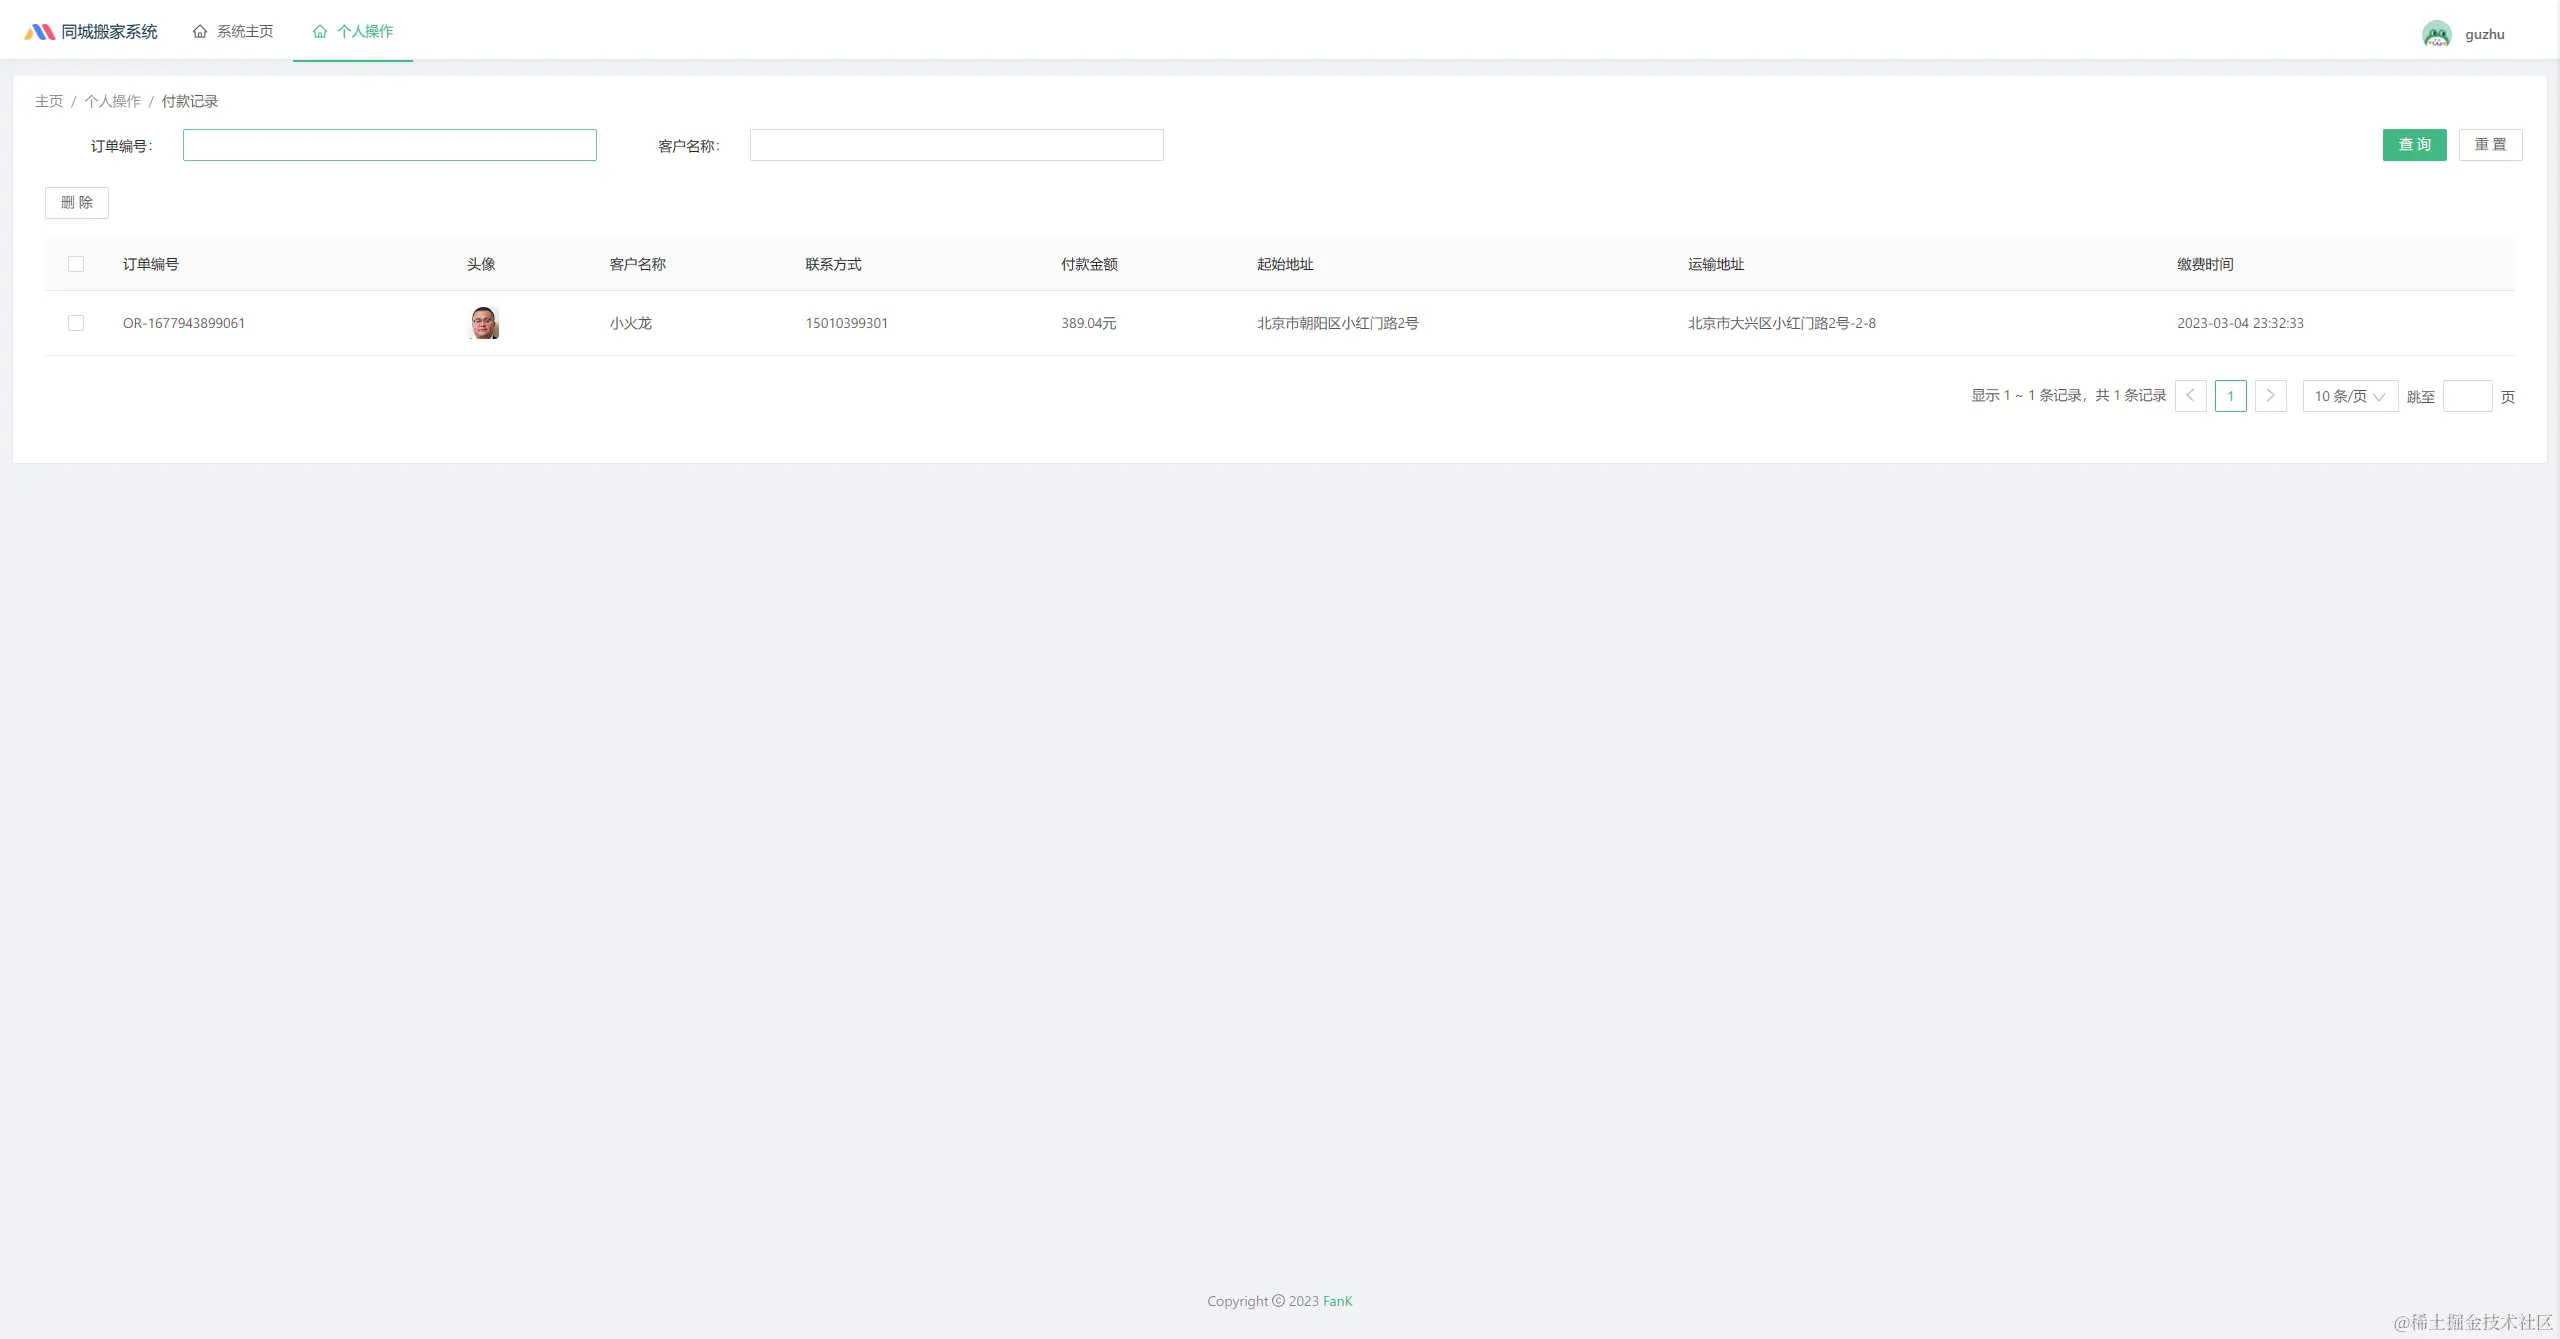This screenshot has height=1339, width=2560.
Task: Click the 主页 breadcrumb link
Action: coord(49,101)
